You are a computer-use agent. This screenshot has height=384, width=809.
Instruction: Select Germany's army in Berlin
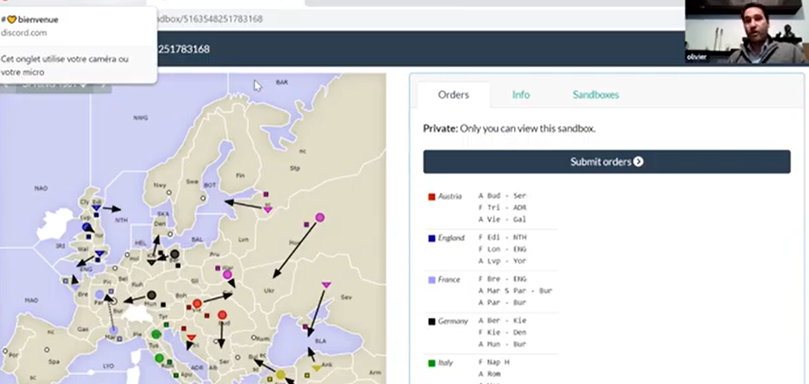(175, 254)
